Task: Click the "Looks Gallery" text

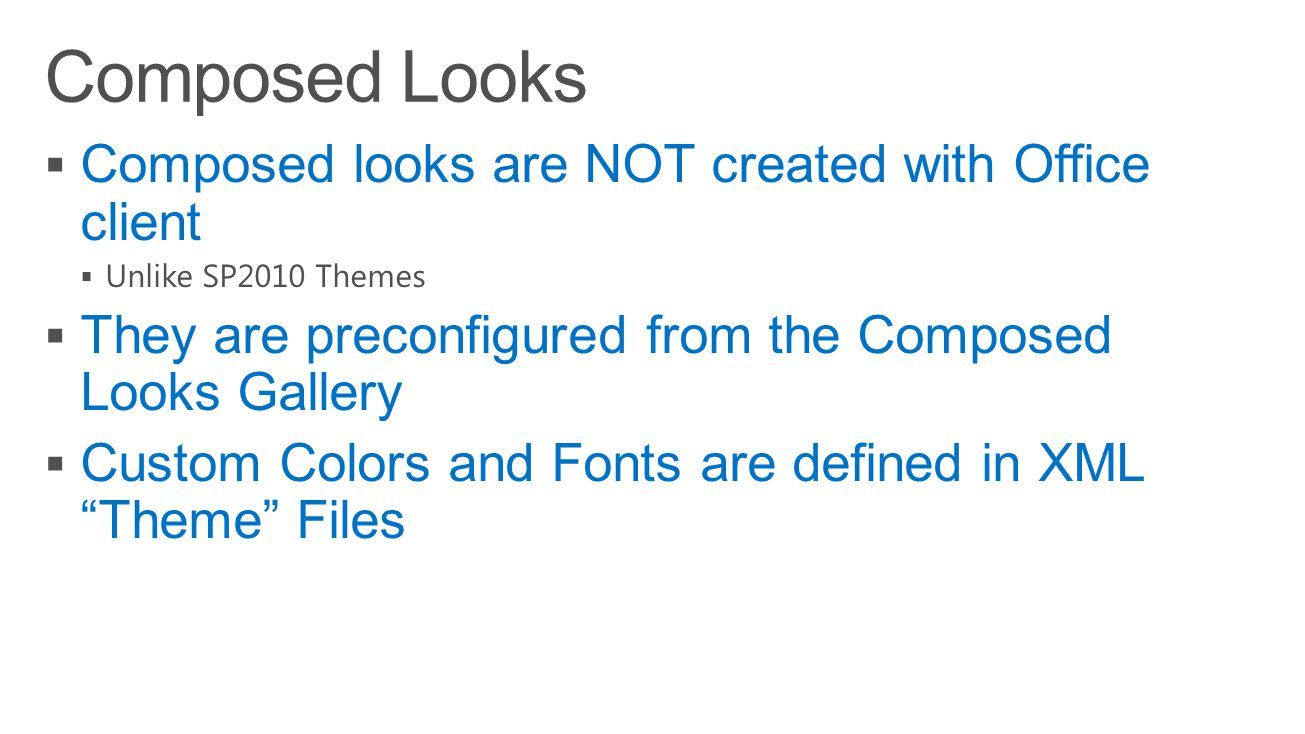Action: point(241,392)
